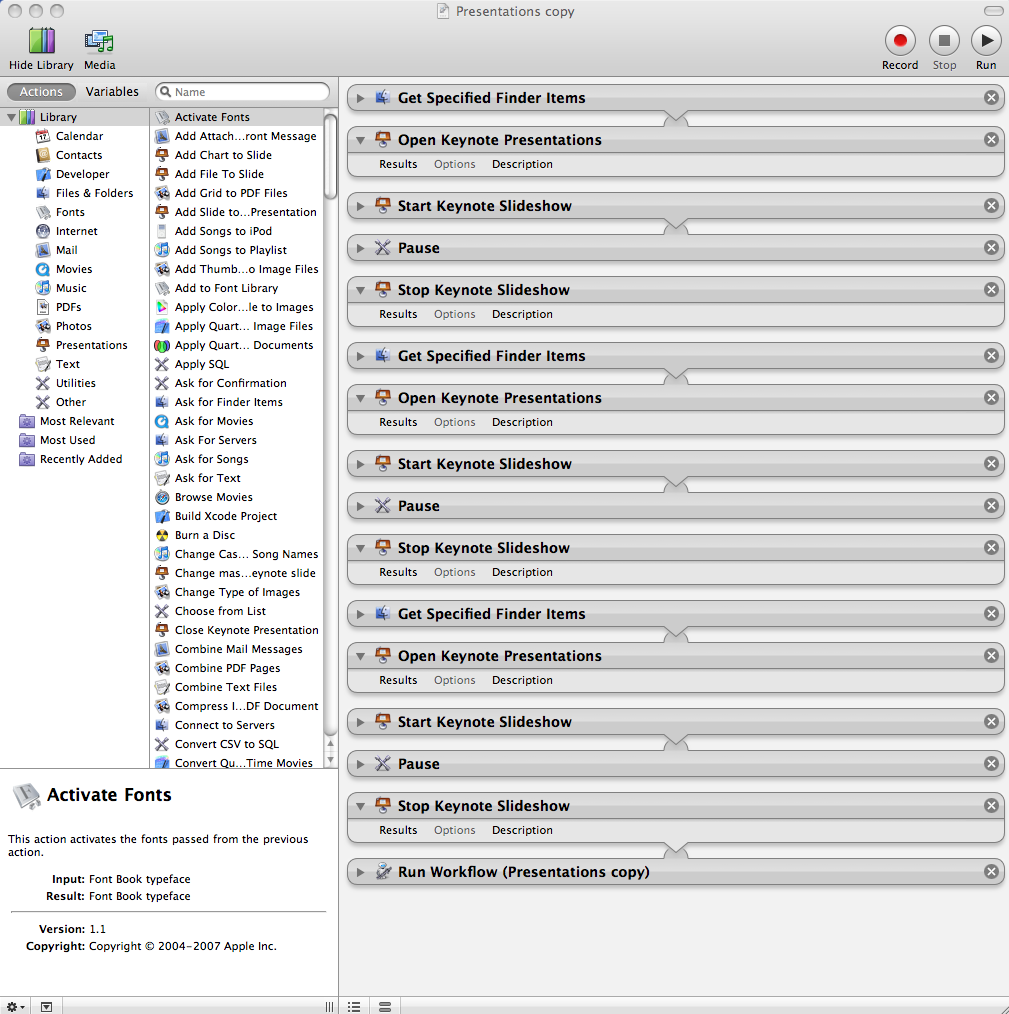Click the Hide Library toolbar icon

coord(41,41)
